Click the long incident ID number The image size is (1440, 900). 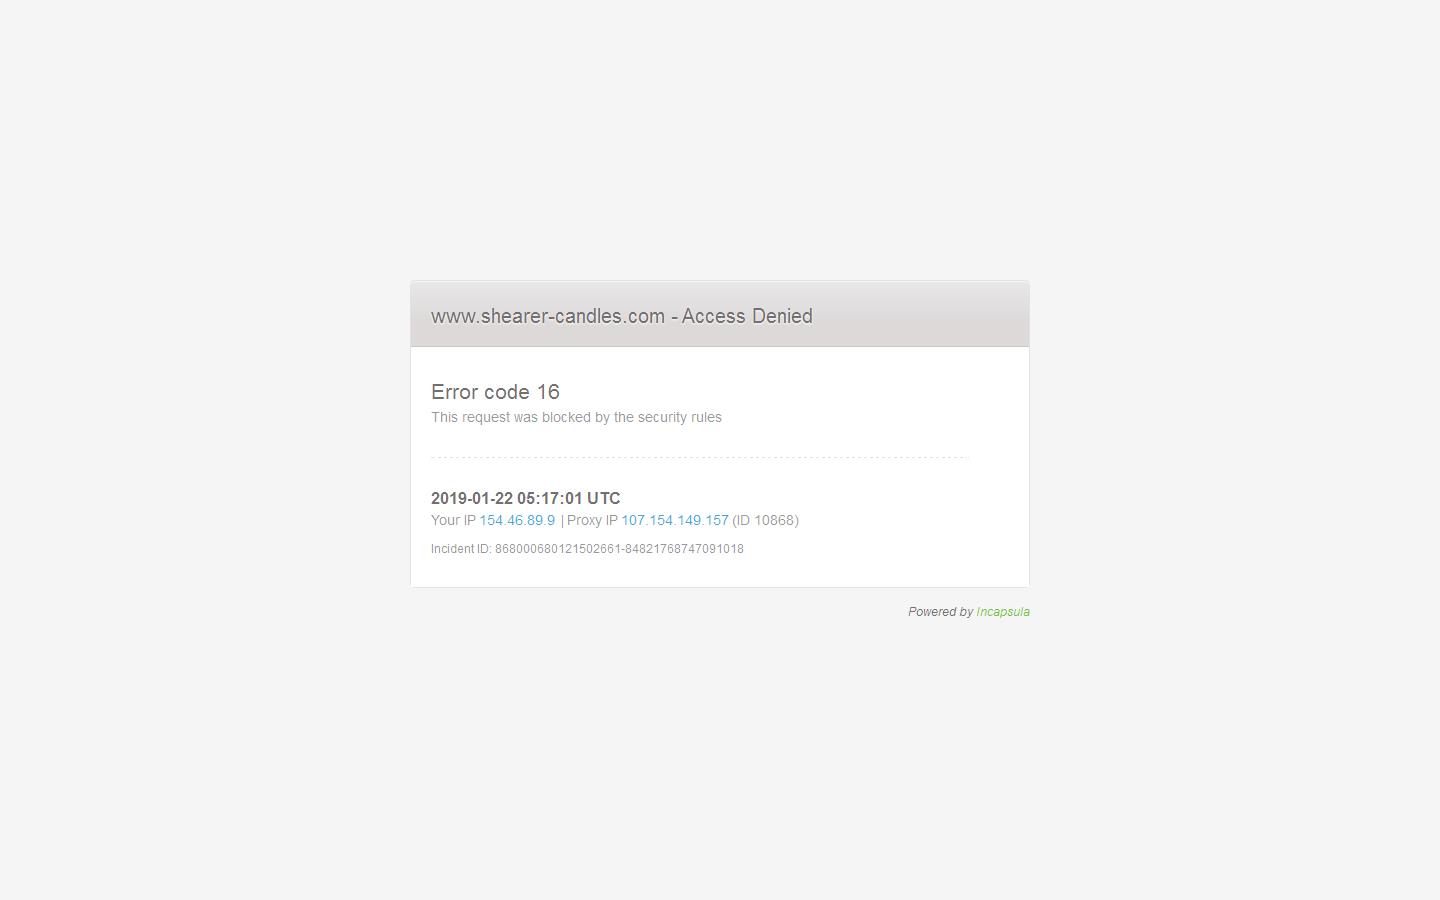[619, 549]
